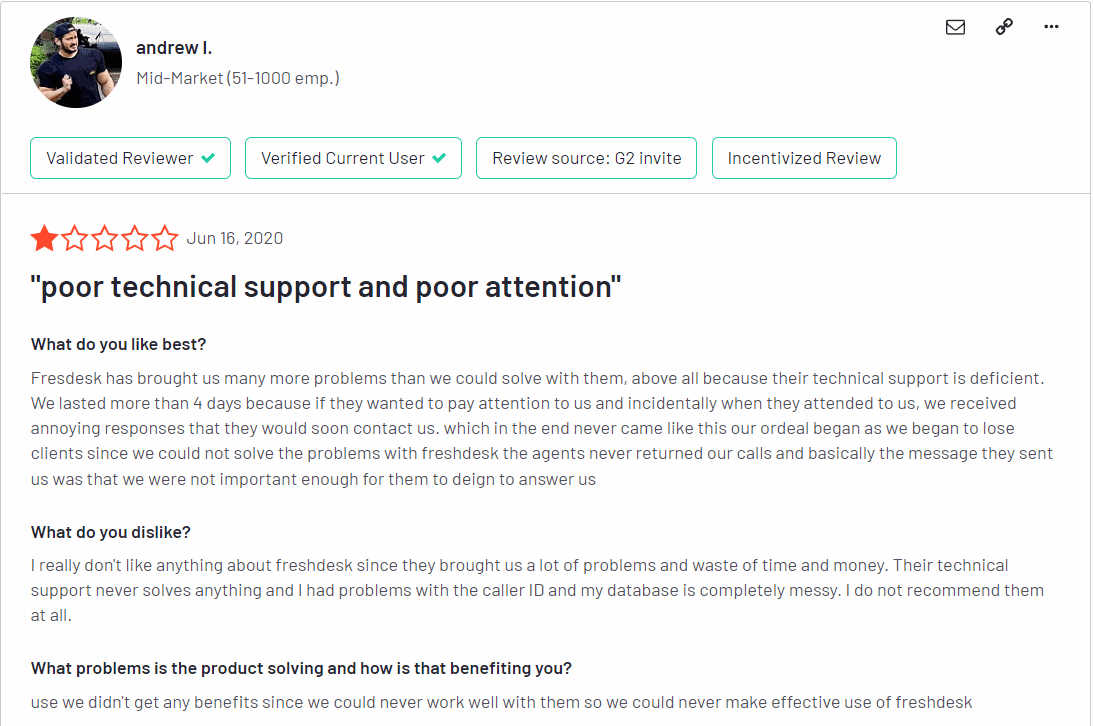1093x726 pixels.
Task: Click the envelope email icon
Action: tap(955, 27)
